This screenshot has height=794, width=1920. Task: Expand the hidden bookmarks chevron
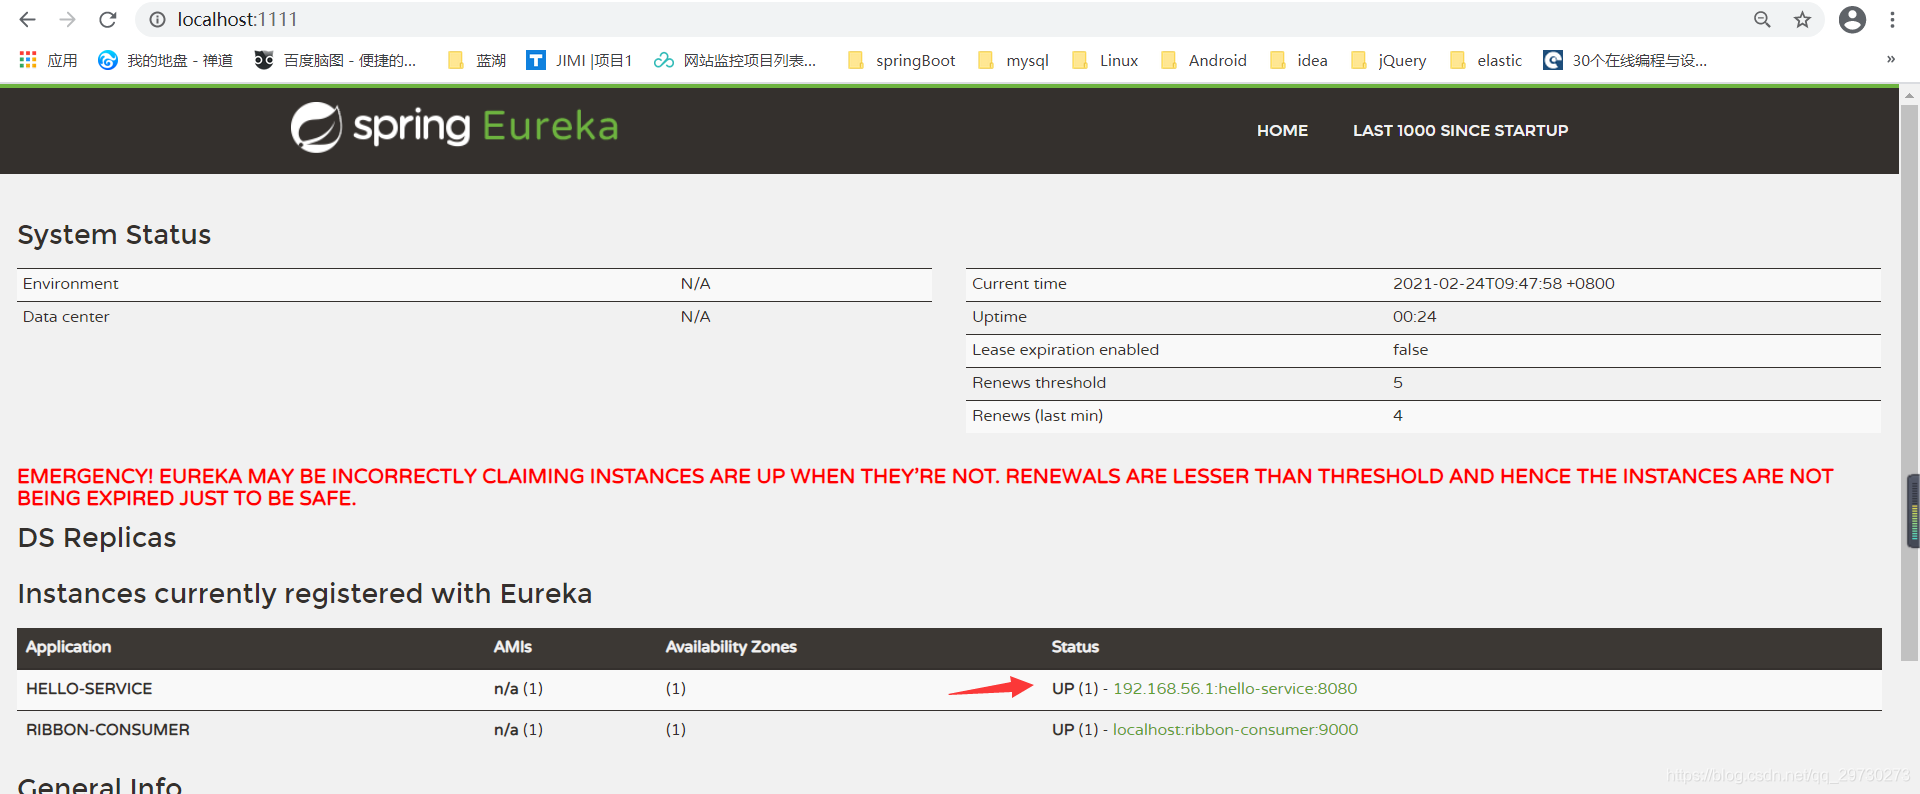(1891, 60)
